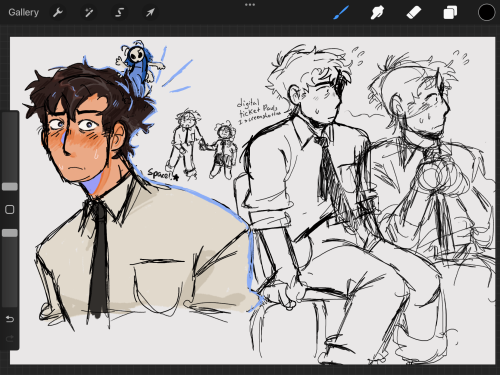Open the Adjustments magic wand menu
This screenshot has width=500, height=375.
(x=89, y=13)
